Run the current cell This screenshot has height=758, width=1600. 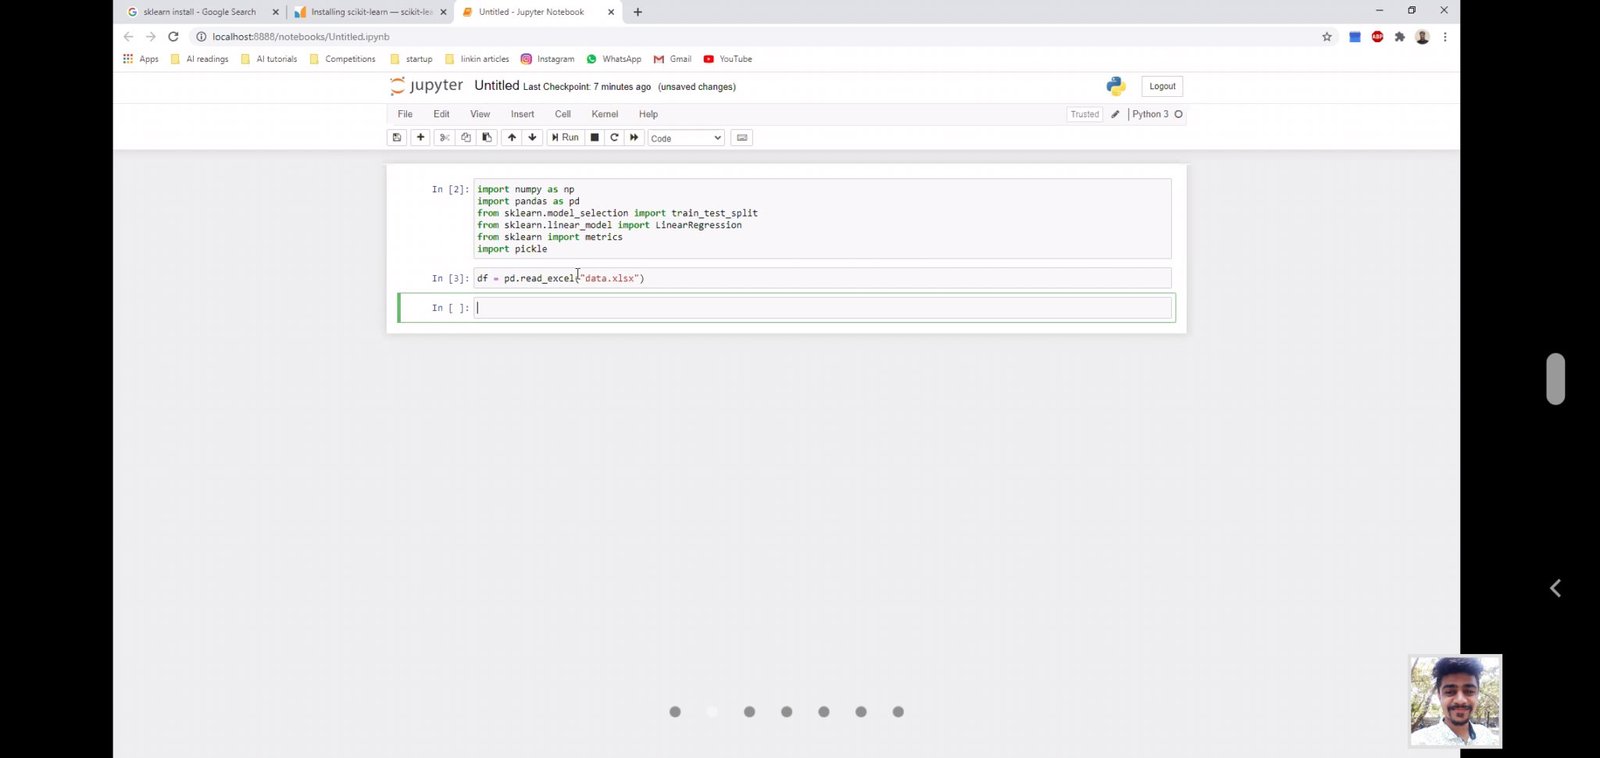click(565, 138)
